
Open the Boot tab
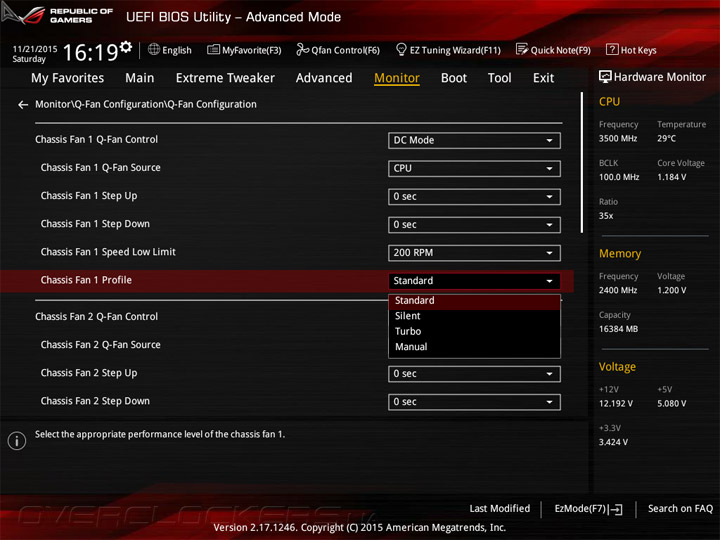pyautogui.click(x=454, y=78)
